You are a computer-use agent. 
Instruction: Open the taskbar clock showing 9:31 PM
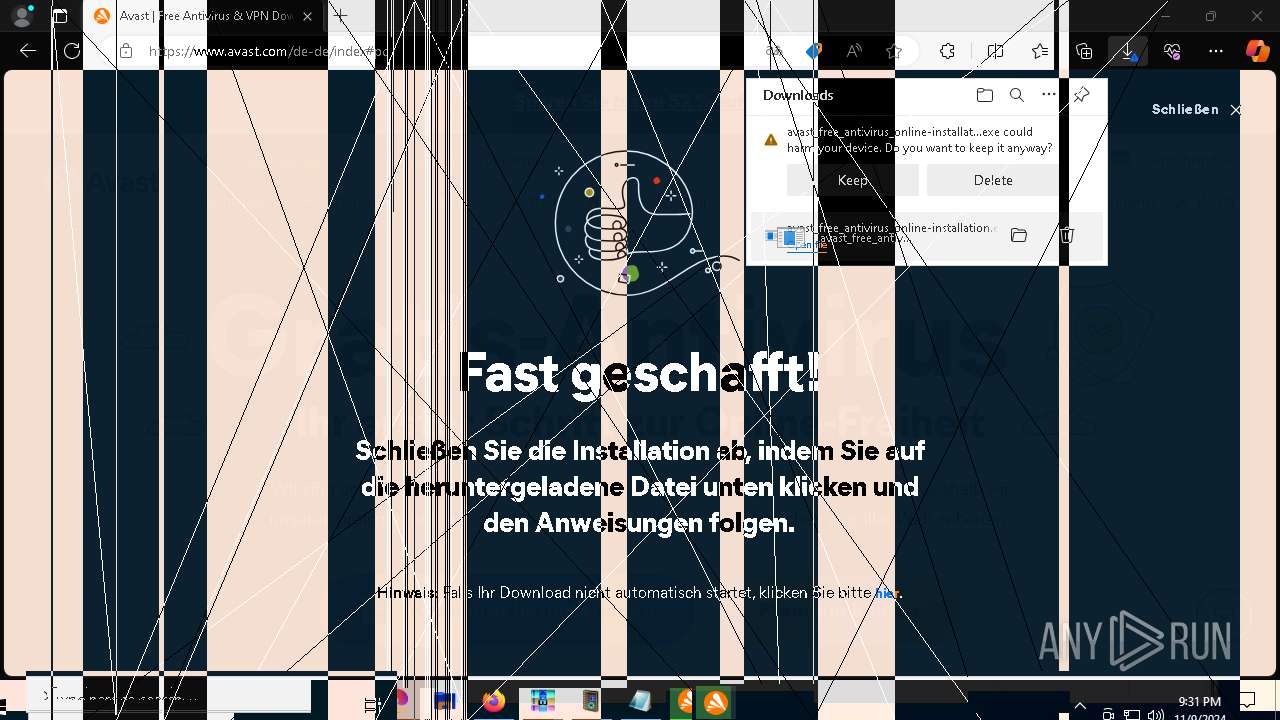1199,708
